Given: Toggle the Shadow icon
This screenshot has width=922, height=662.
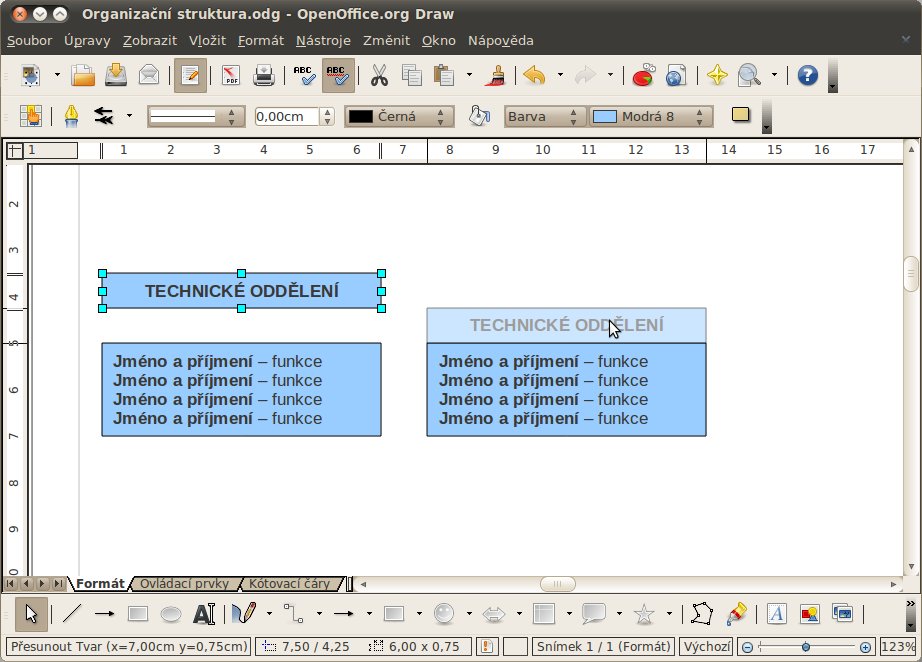Looking at the screenshot, I should (741, 115).
